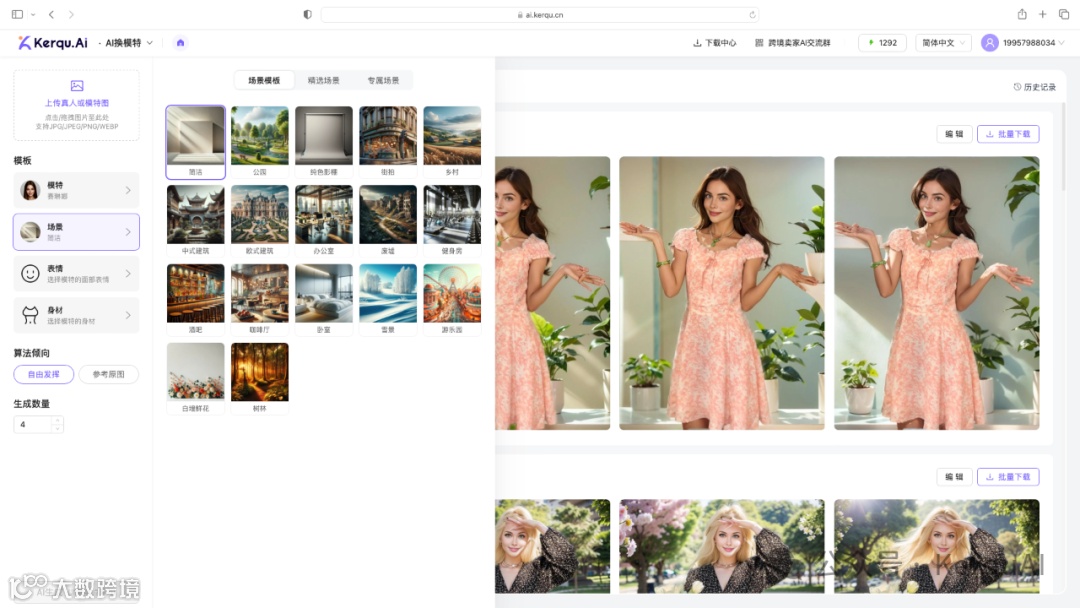
Task: Select 自由发挥 algorithm option
Action: [44, 374]
